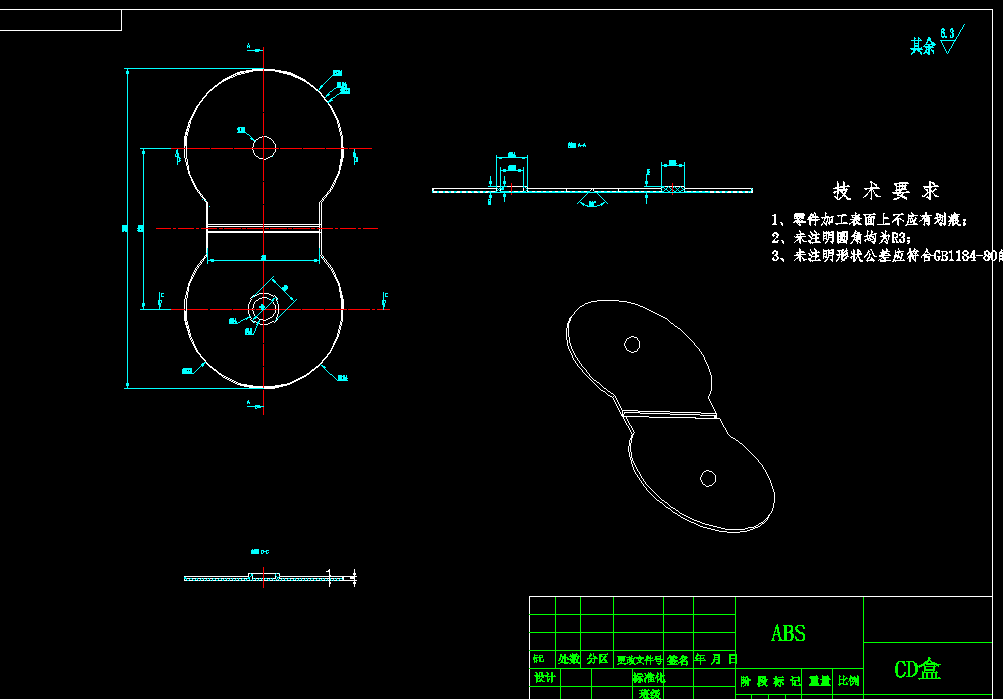Select requirement line 3 referencing GB1184-80

point(887,256)
